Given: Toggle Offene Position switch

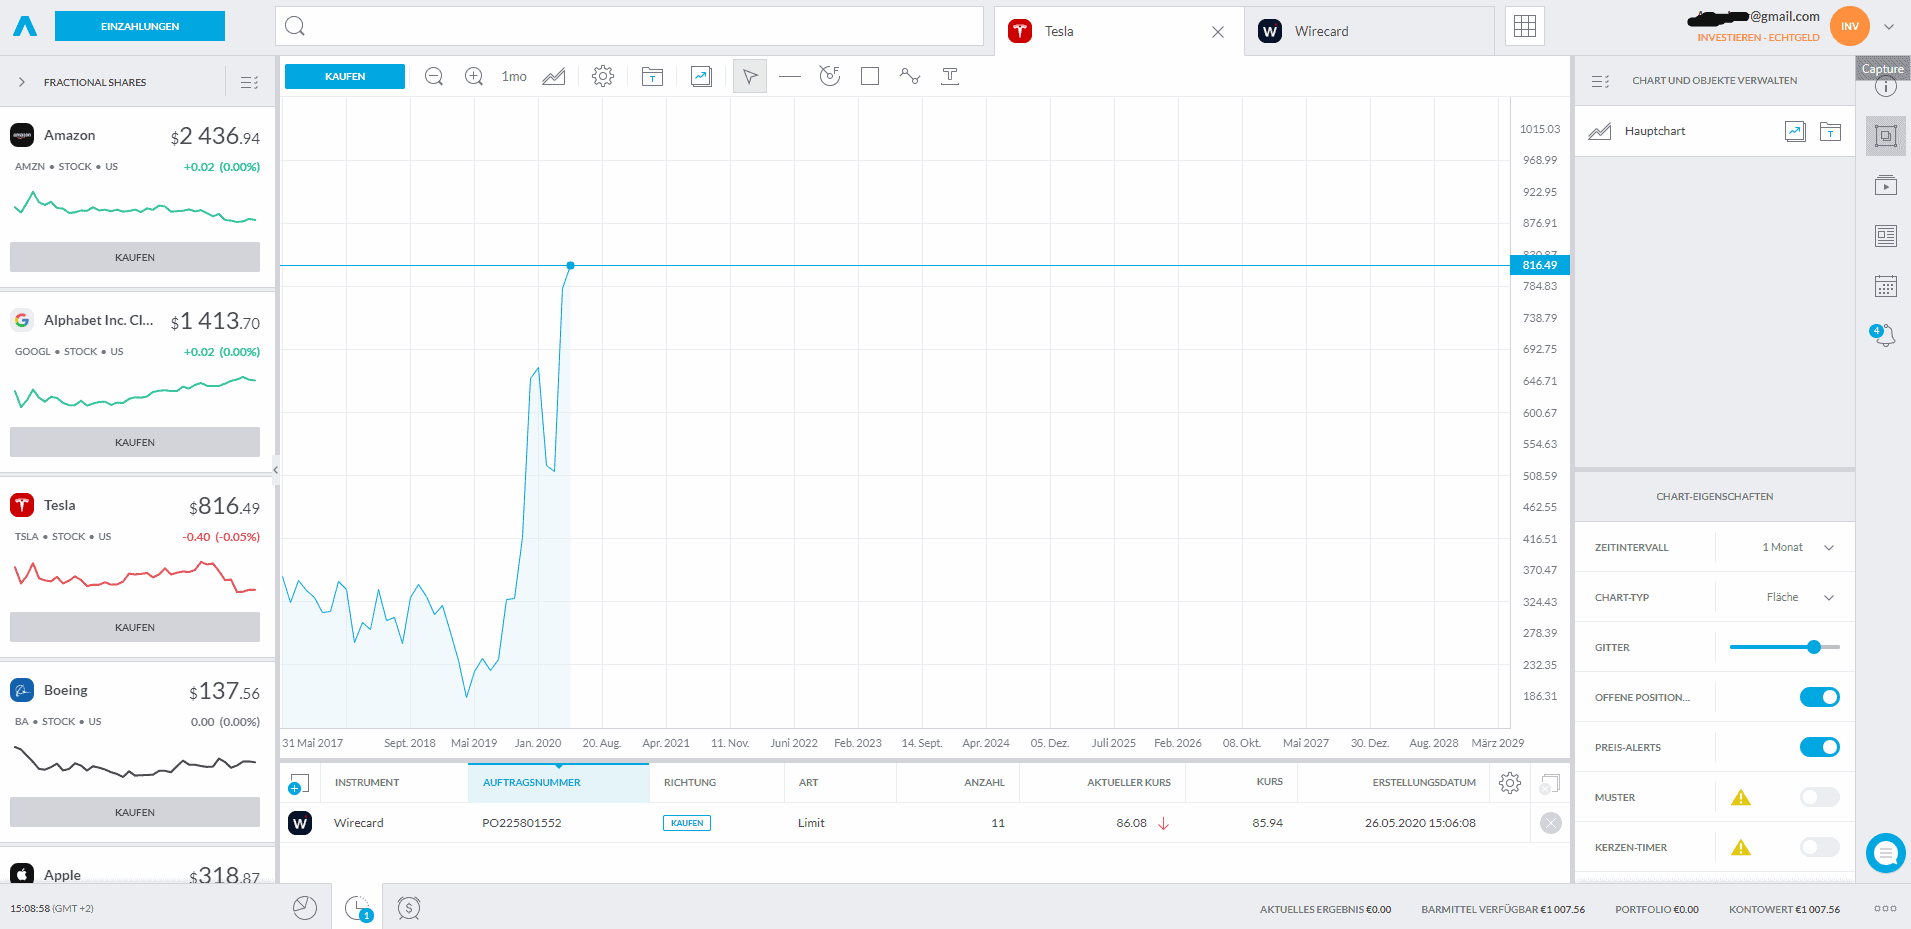Looking at the screenshot, I should coord(1819,697).
